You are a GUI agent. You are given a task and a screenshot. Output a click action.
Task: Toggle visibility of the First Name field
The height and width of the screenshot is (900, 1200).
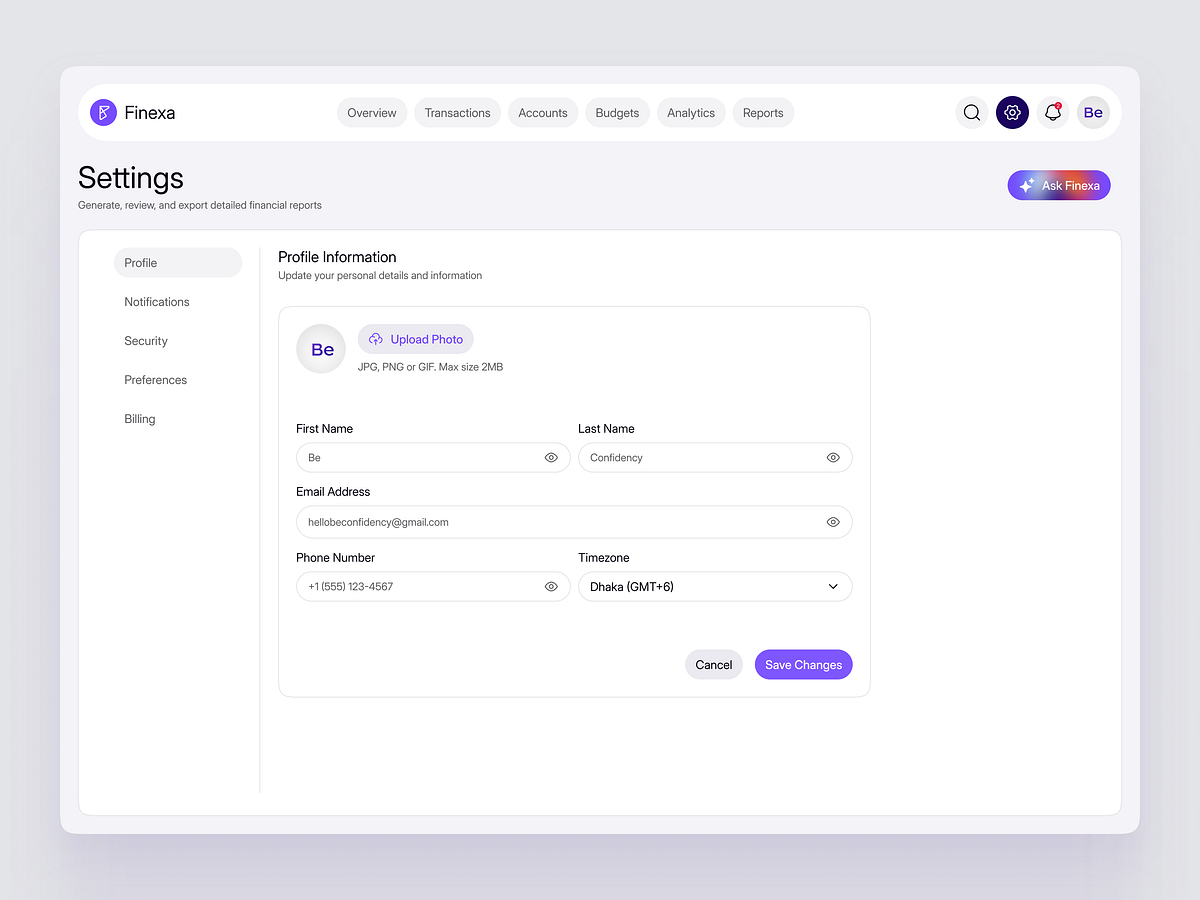click(x=551, y=457)
